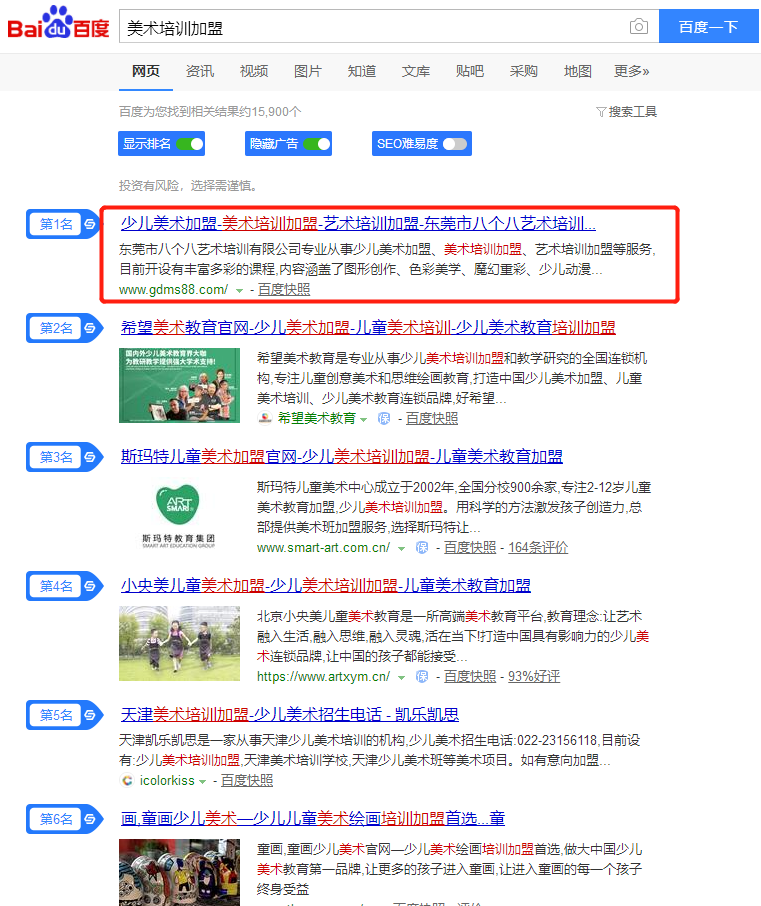Click 百度一下 search button
This screenshot has width=761, height=906.
(x=708, y=26)
